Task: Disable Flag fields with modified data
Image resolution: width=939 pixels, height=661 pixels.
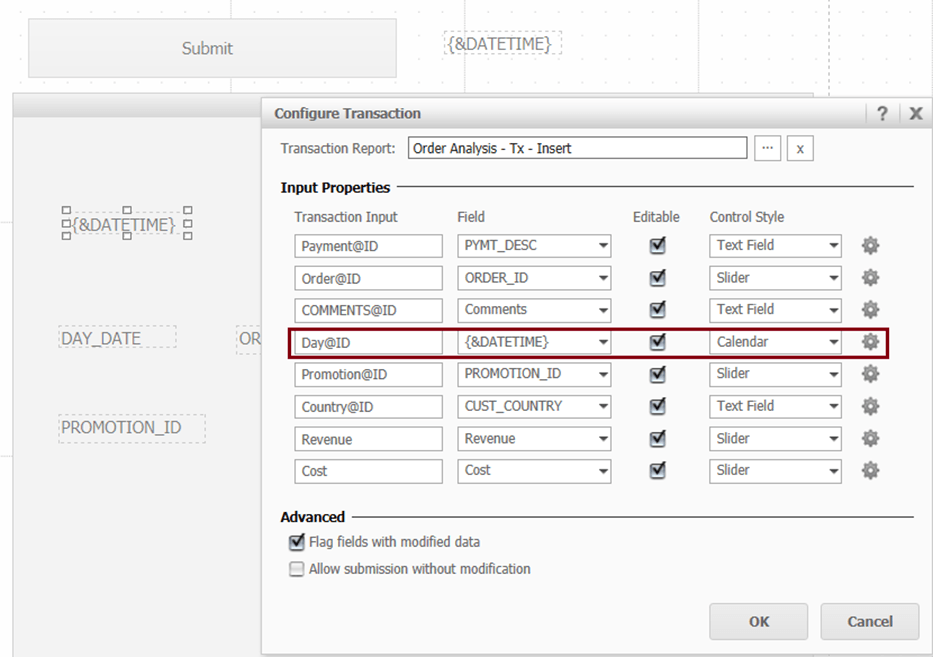Action: point(296,542)
